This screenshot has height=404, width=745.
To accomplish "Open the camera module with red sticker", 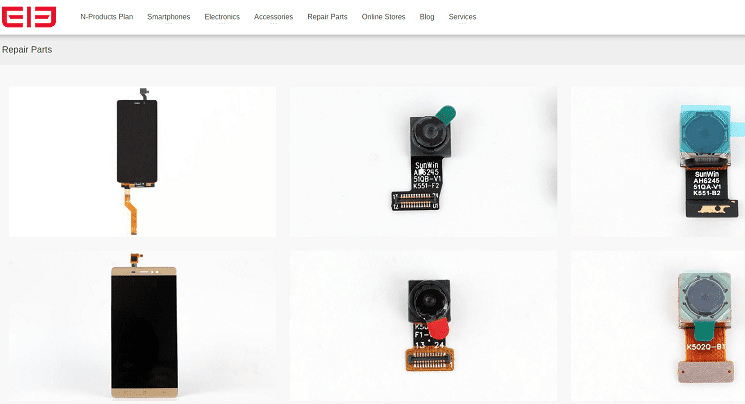I will (423, 326).
